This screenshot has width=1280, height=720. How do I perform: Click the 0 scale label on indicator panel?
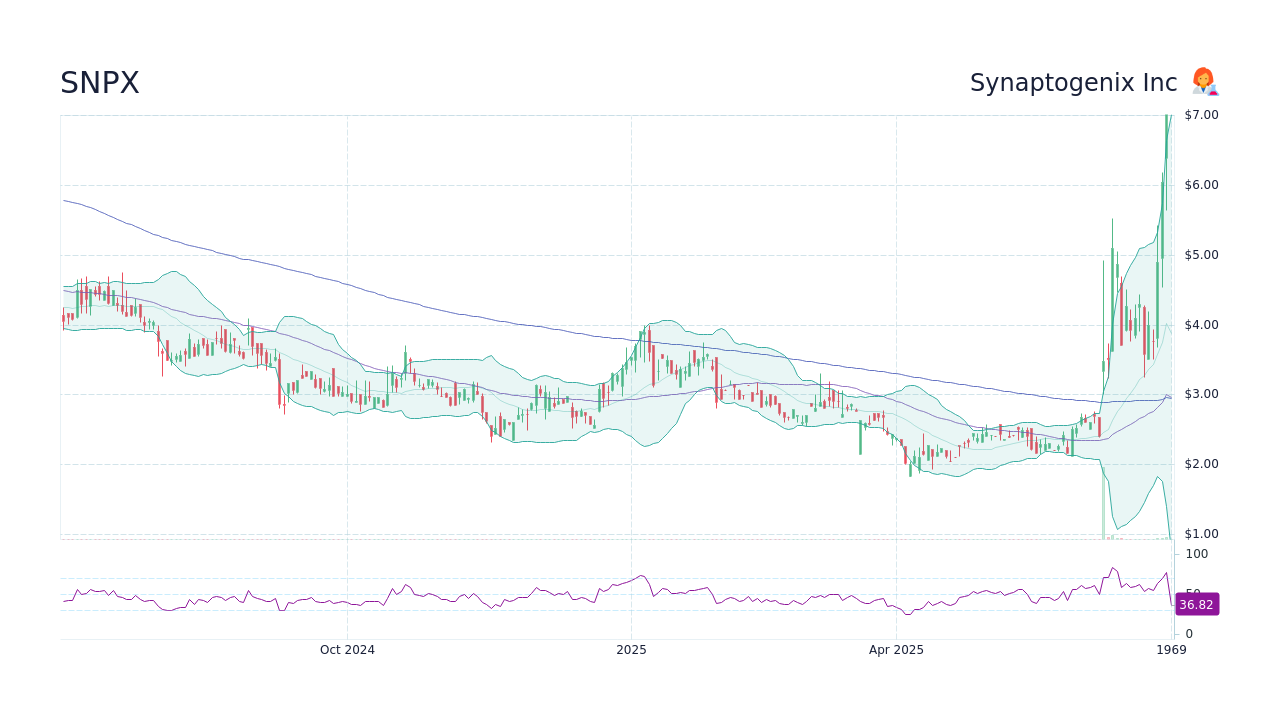pos(1188,633)
